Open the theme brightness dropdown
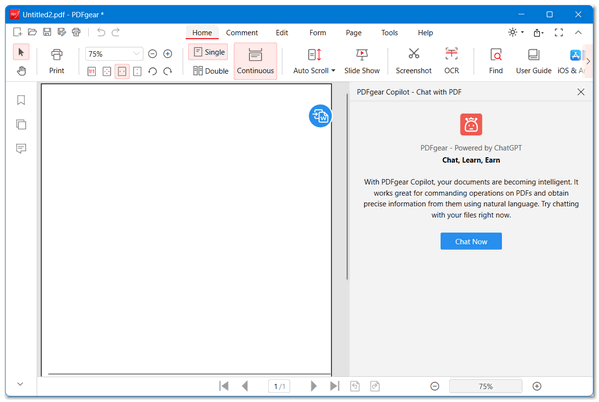Screen dimensions: 599x402 516,32
